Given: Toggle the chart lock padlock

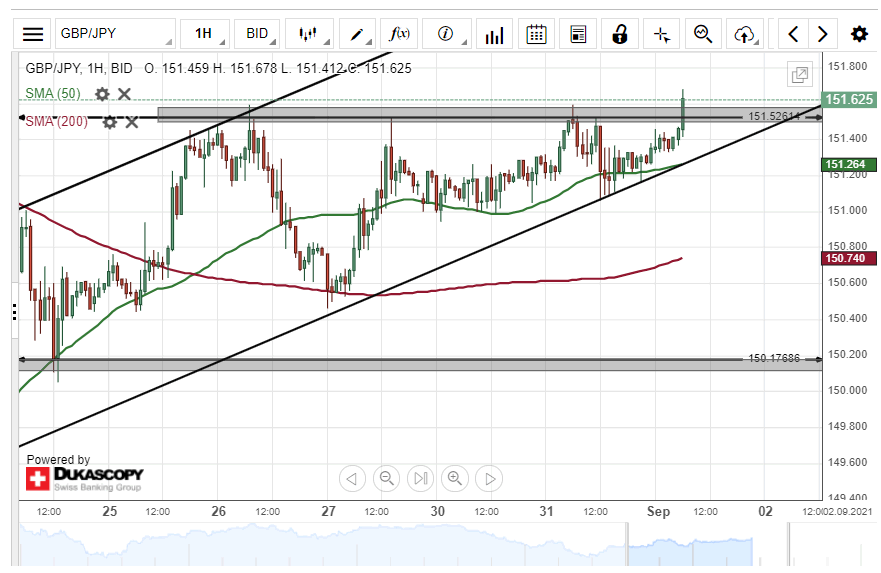Looking at the screenshot, I should 620,34.
